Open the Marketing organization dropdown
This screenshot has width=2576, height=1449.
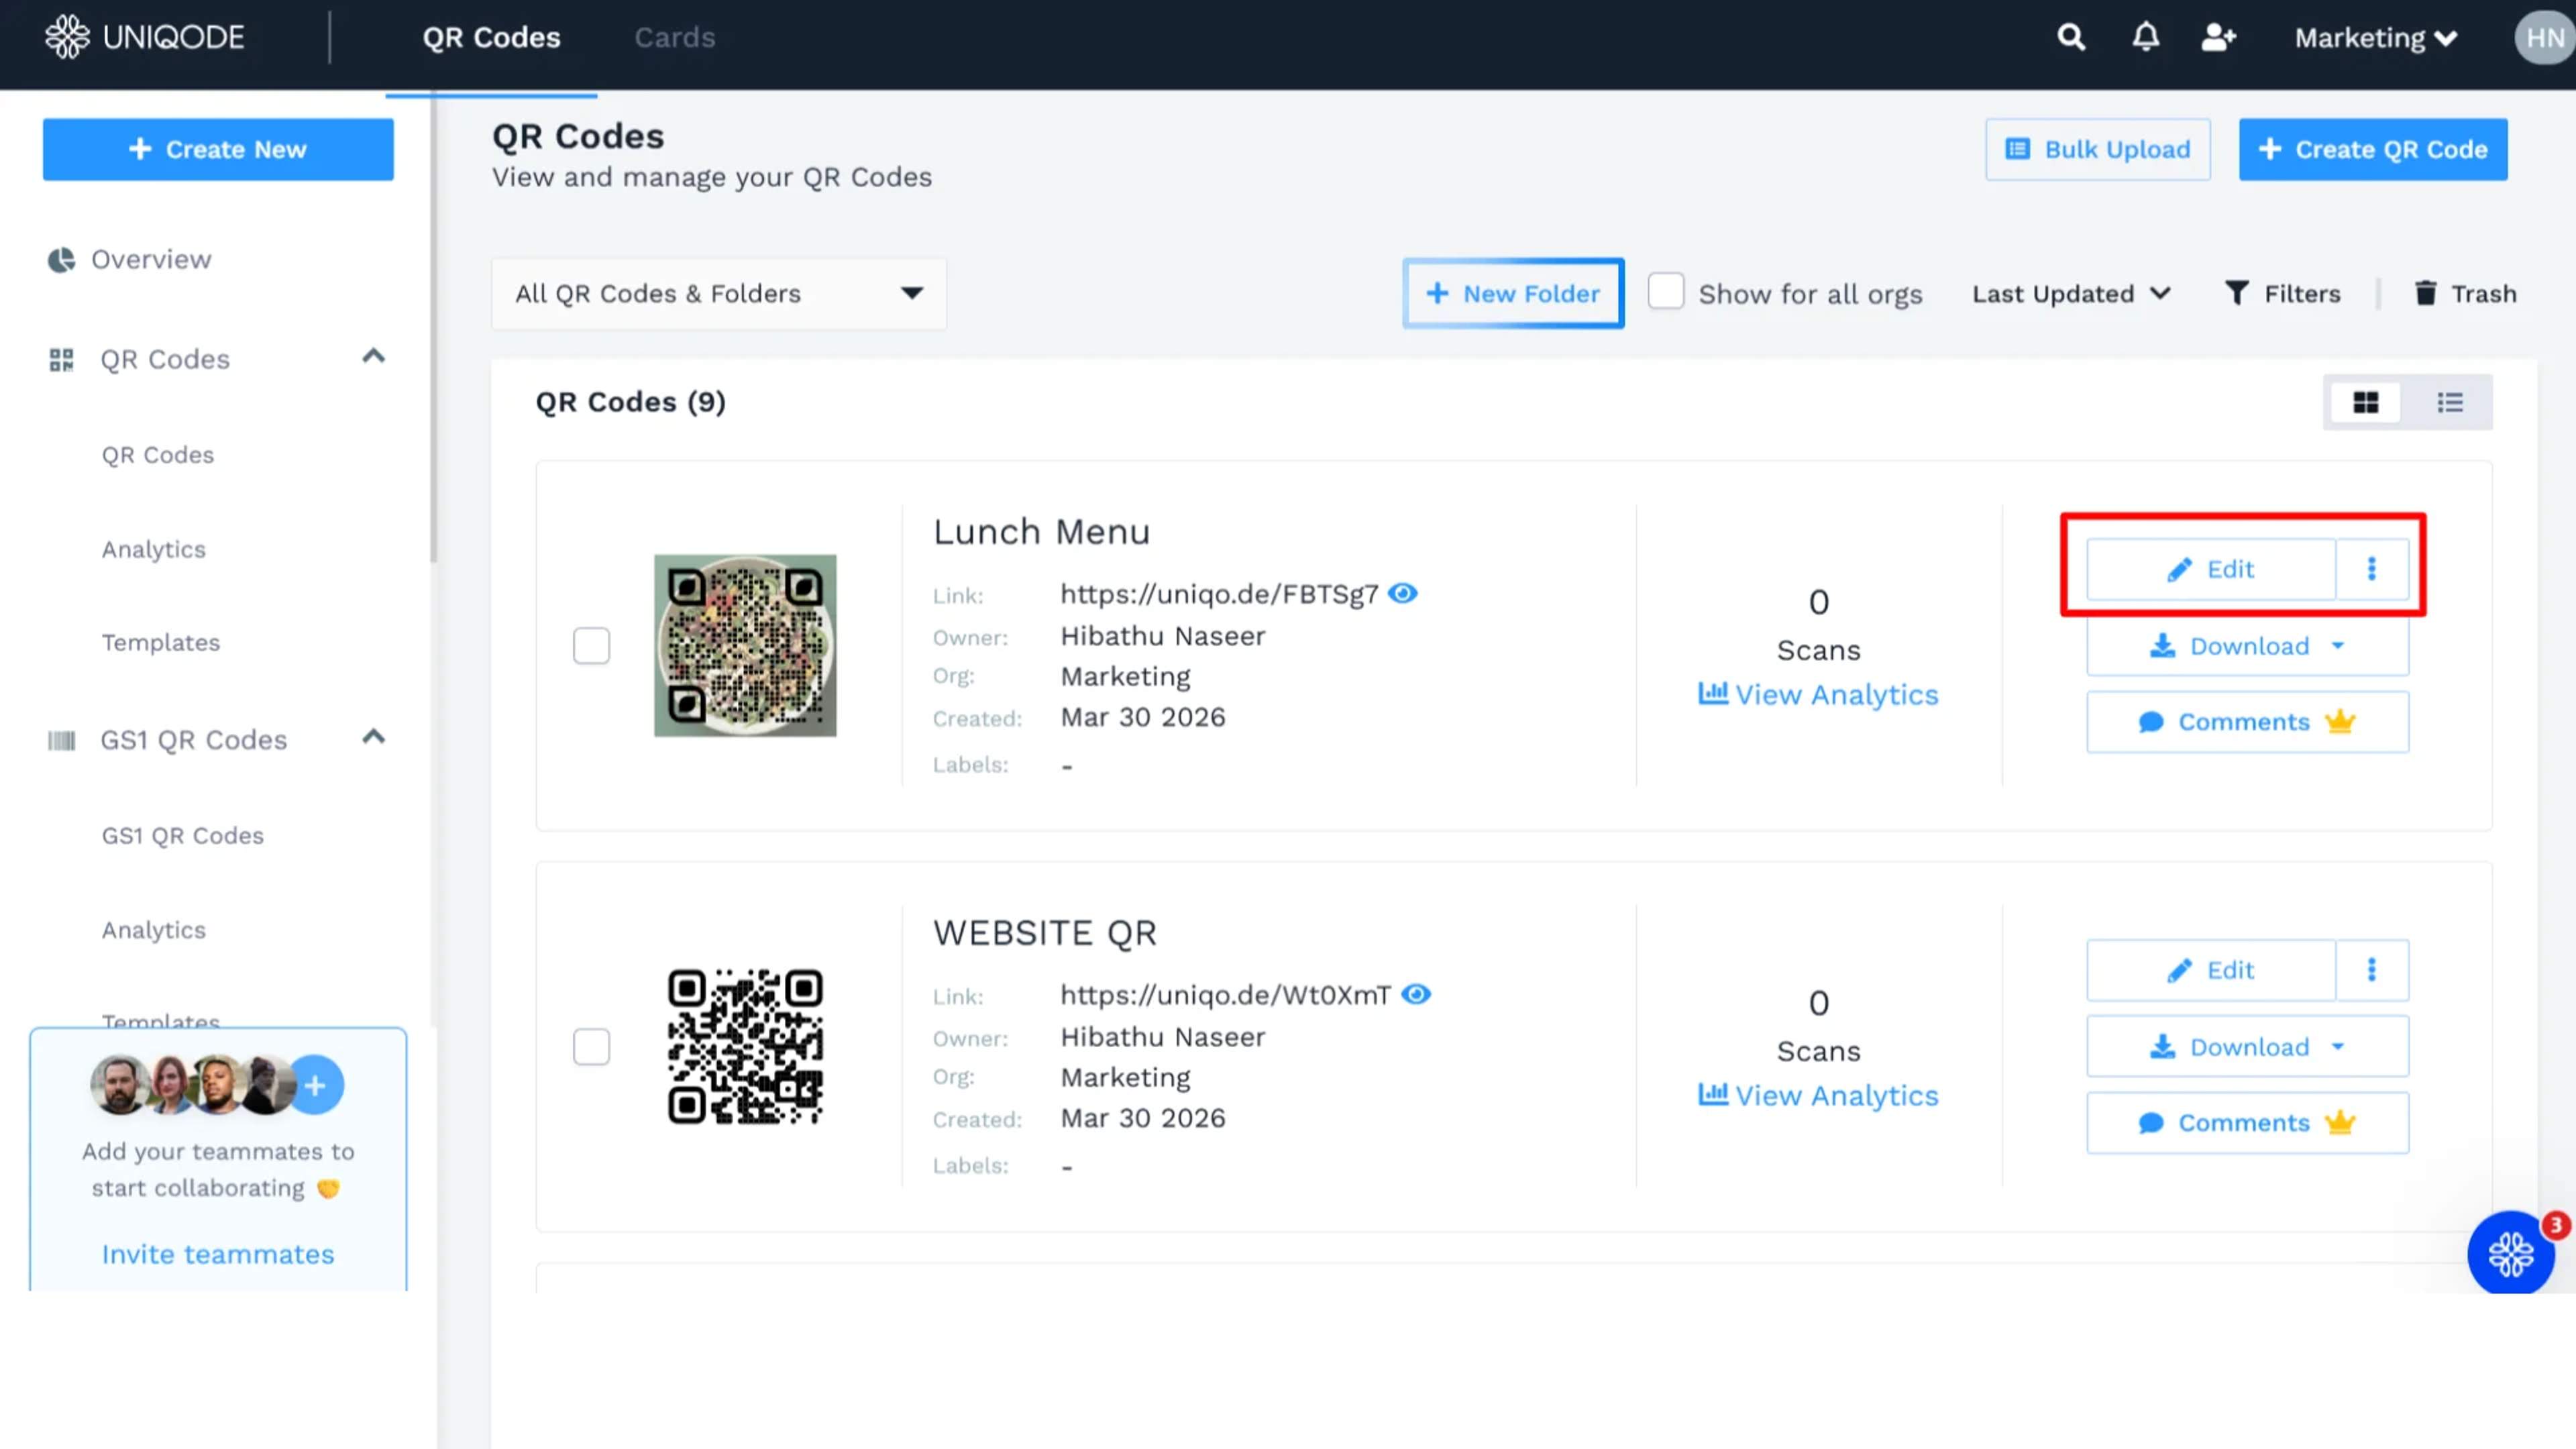[x=2376, y=38]
